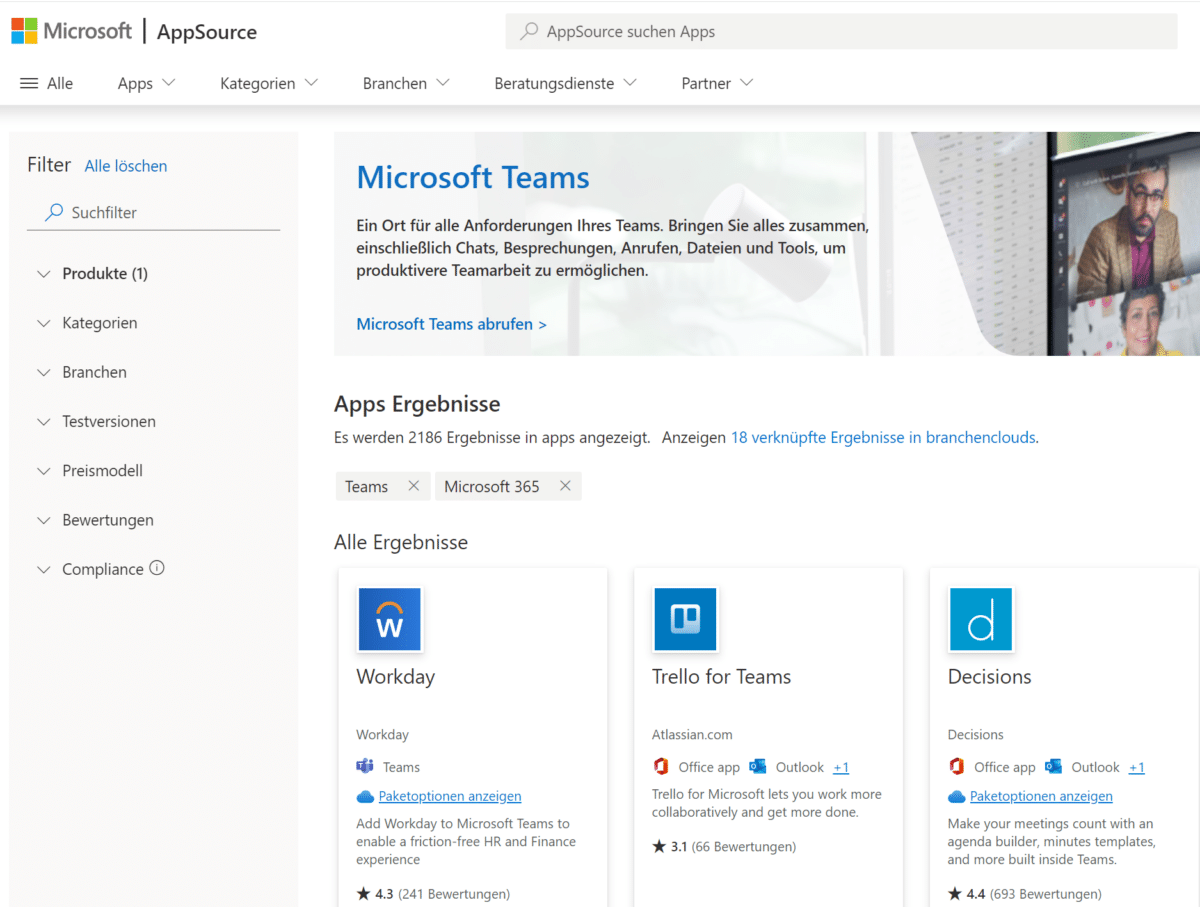1200x907 pixels.
Task: Open 18 verknüpfte Ergebnisse in branchenclouds link
Action: coord(883,437)
